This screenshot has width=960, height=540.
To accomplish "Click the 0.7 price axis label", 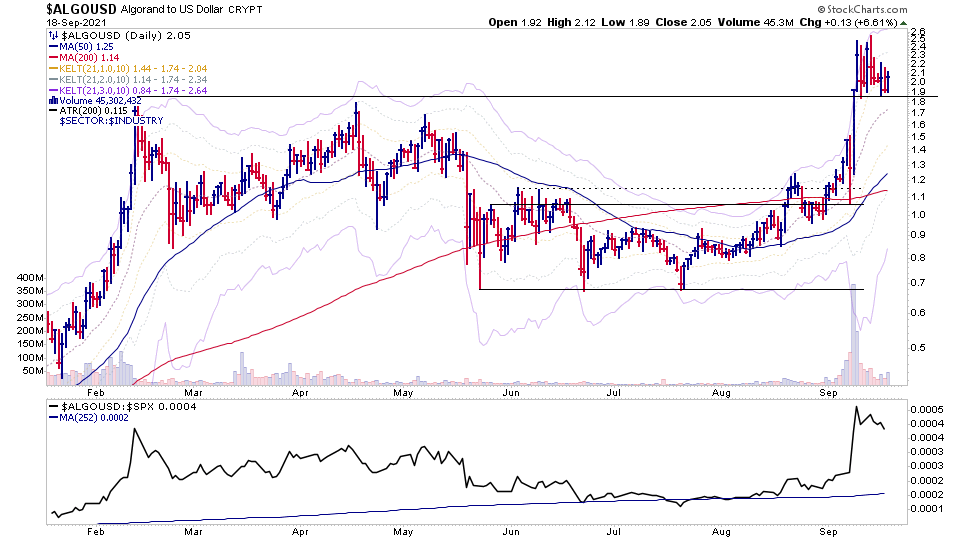I will click(x=918, y=283).
